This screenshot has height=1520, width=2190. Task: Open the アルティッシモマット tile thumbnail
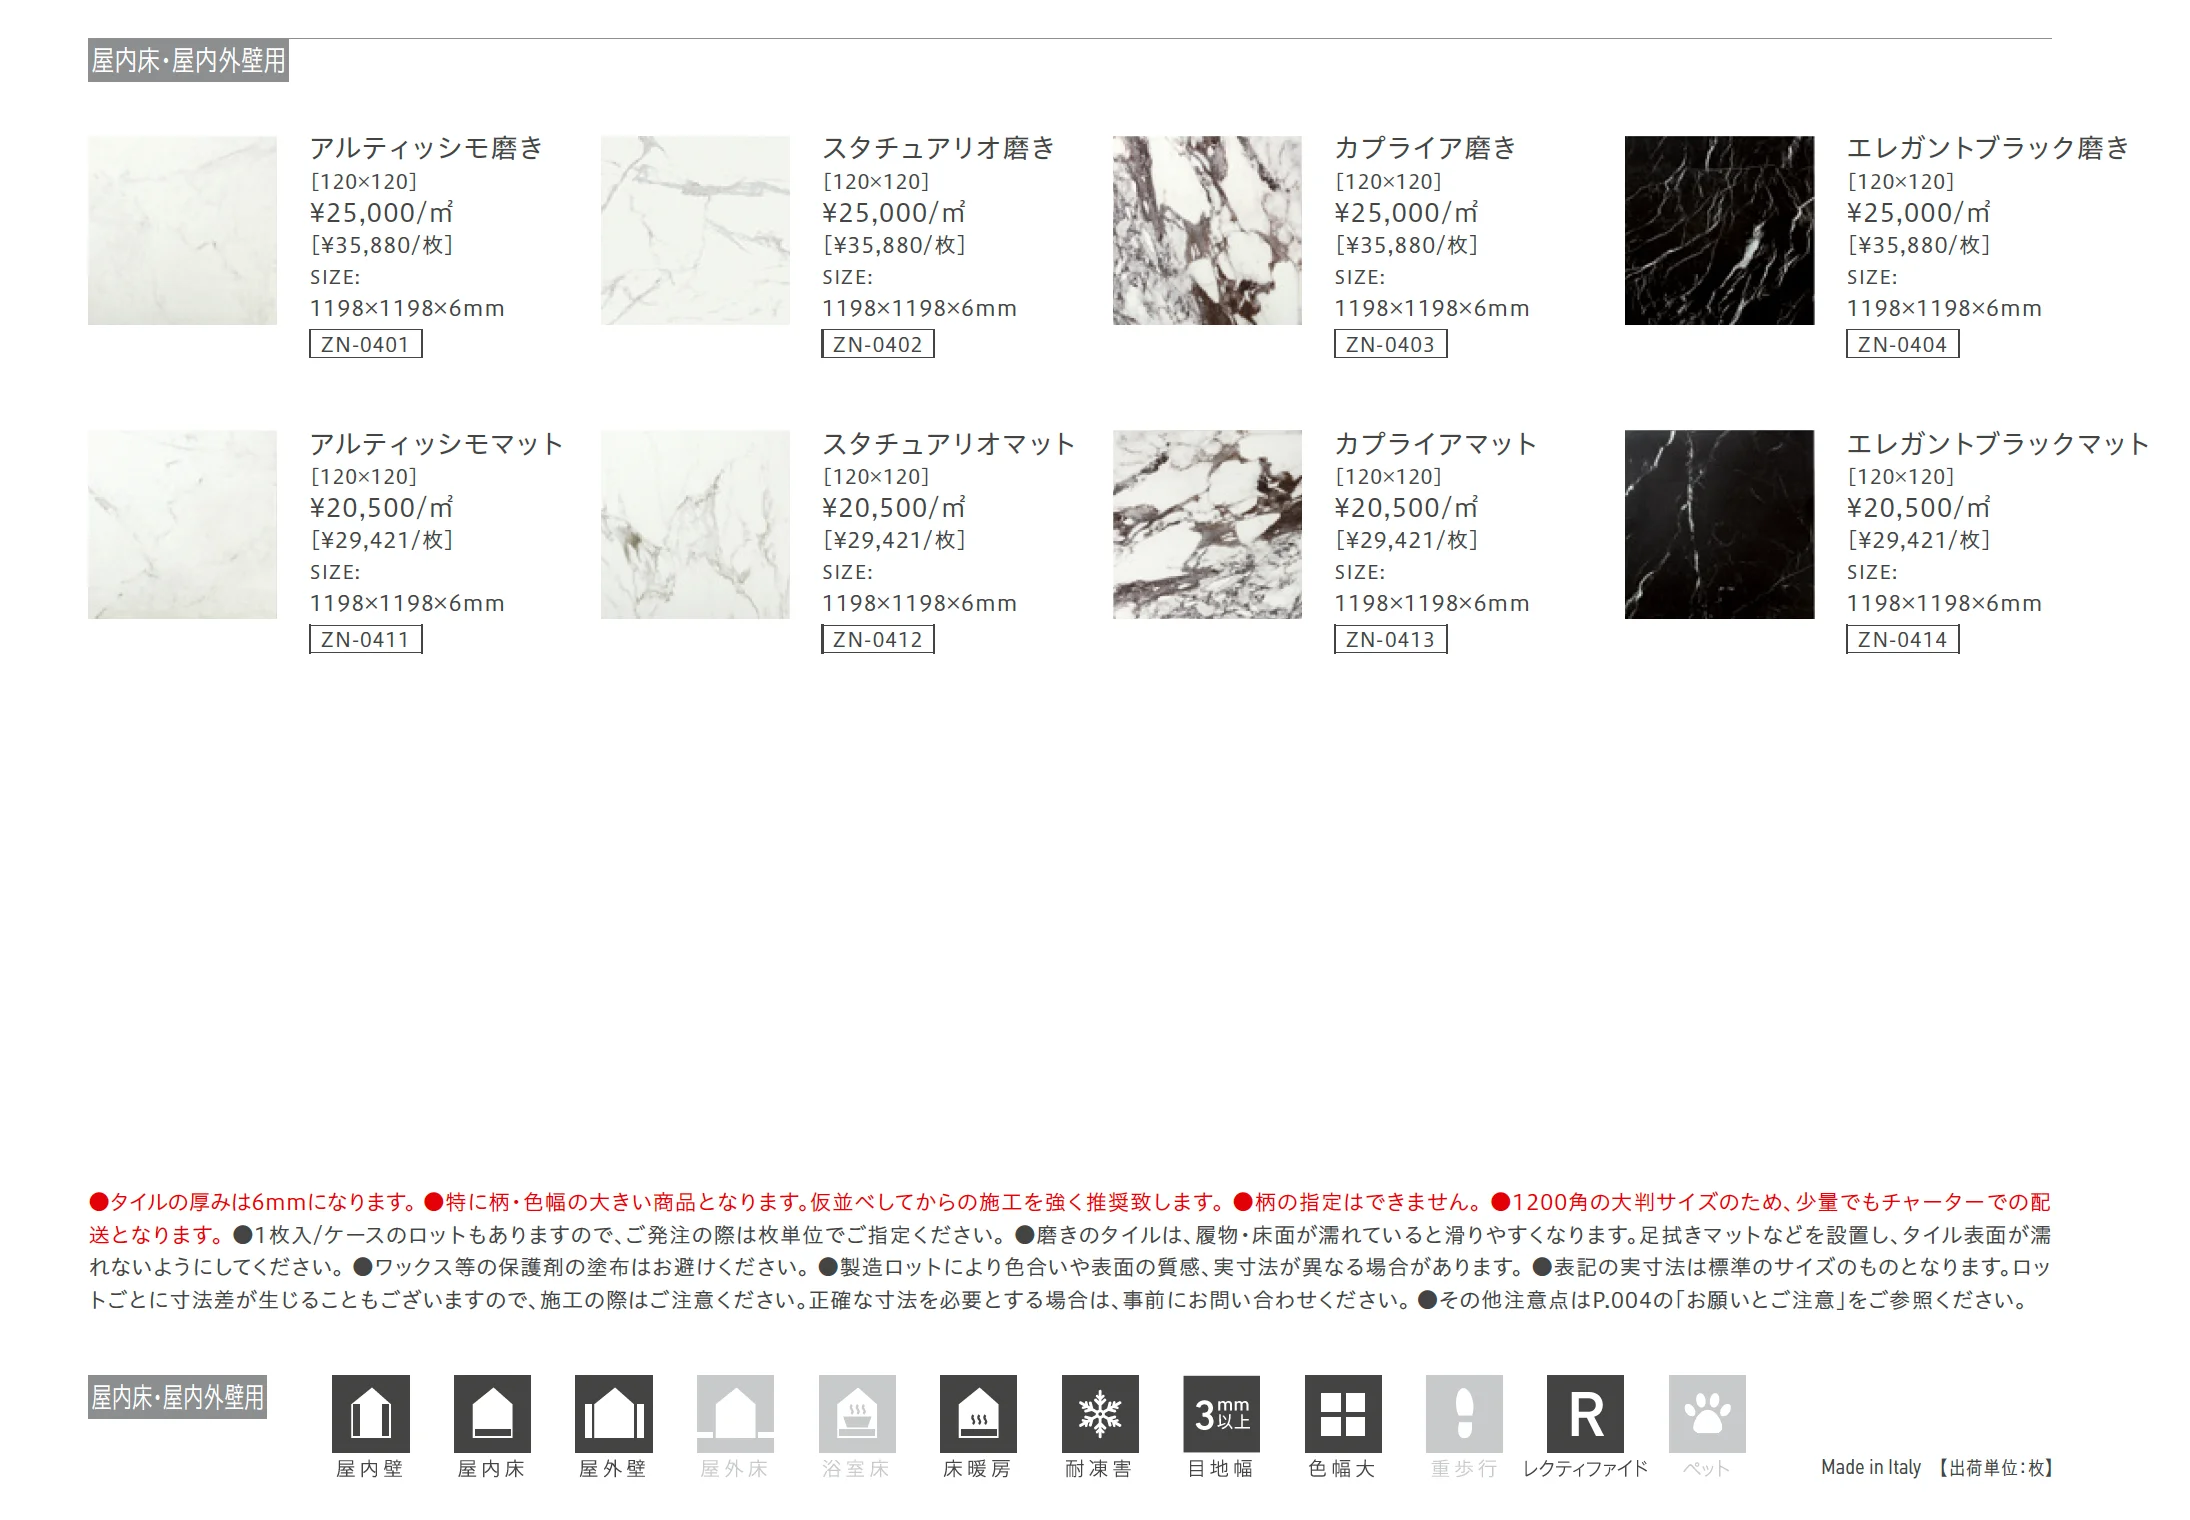(182, 524)
